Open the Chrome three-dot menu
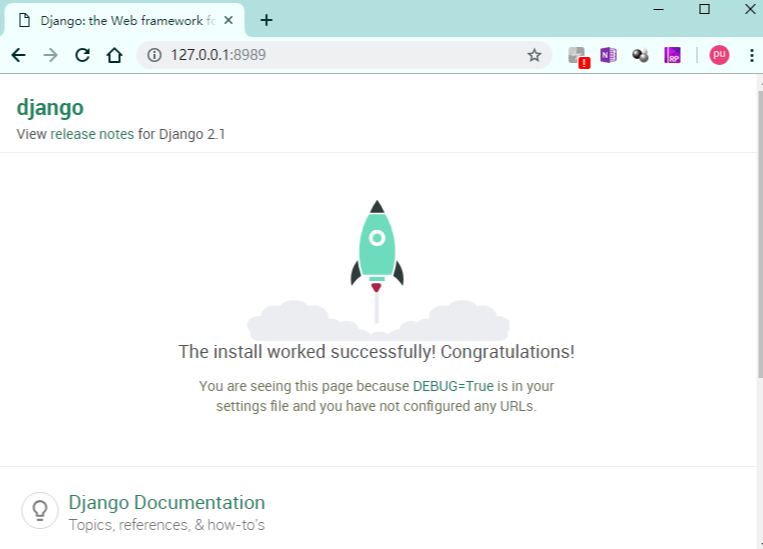This screenshot has height=549, width=763. [x=752, y=55]
